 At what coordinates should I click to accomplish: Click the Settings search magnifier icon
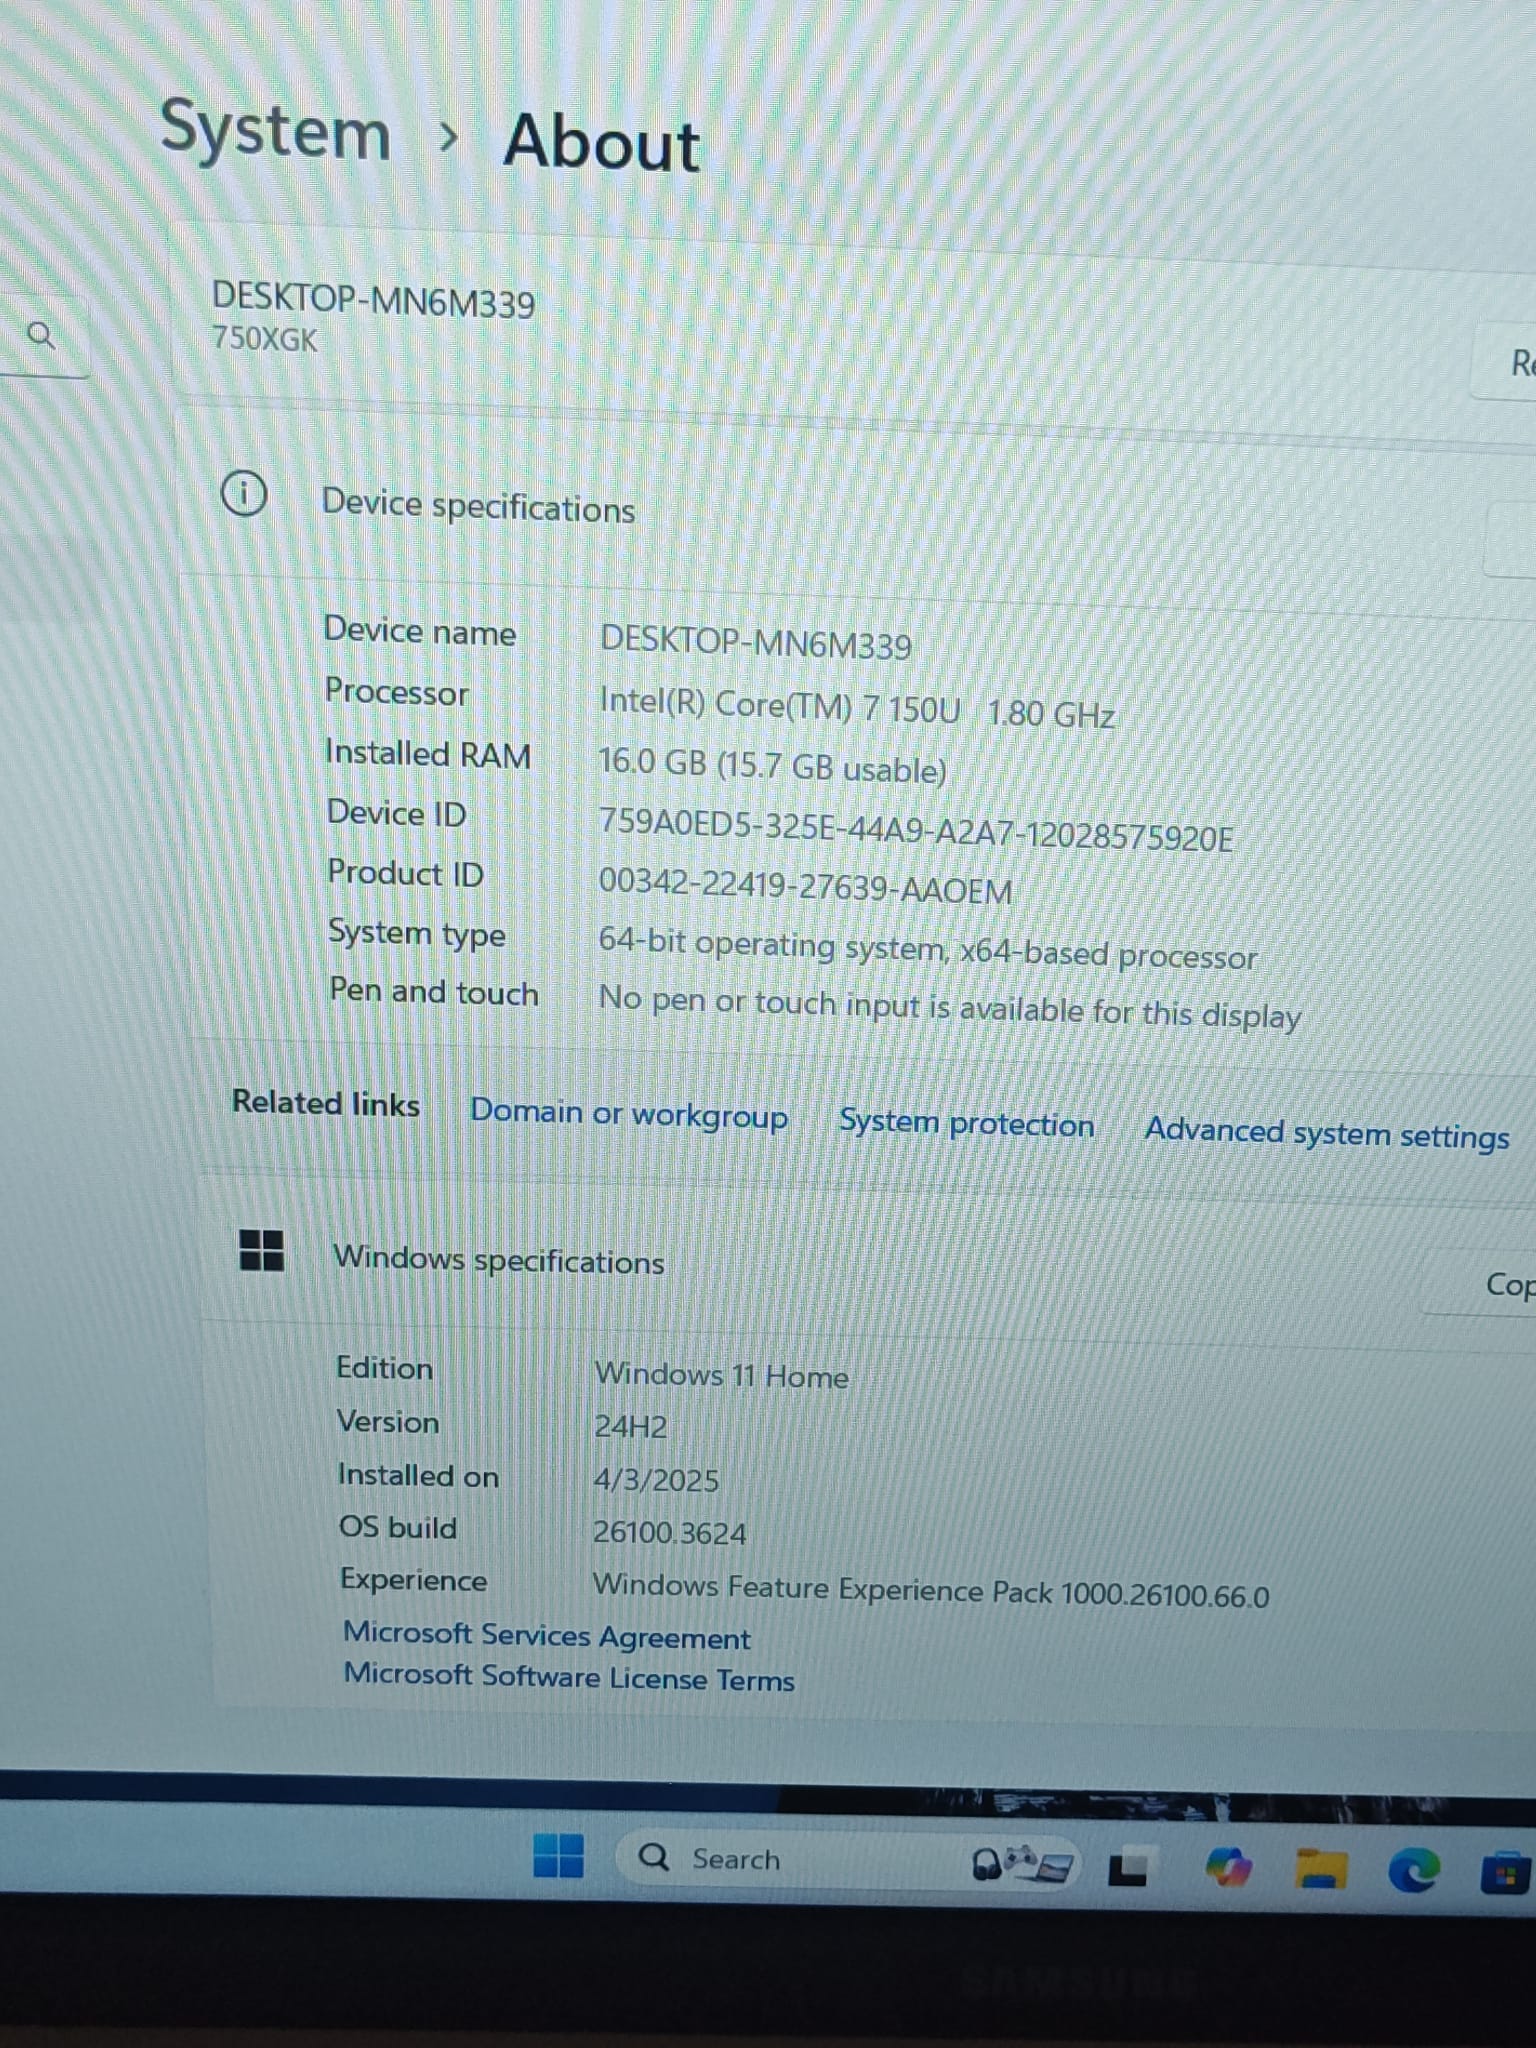40,334
